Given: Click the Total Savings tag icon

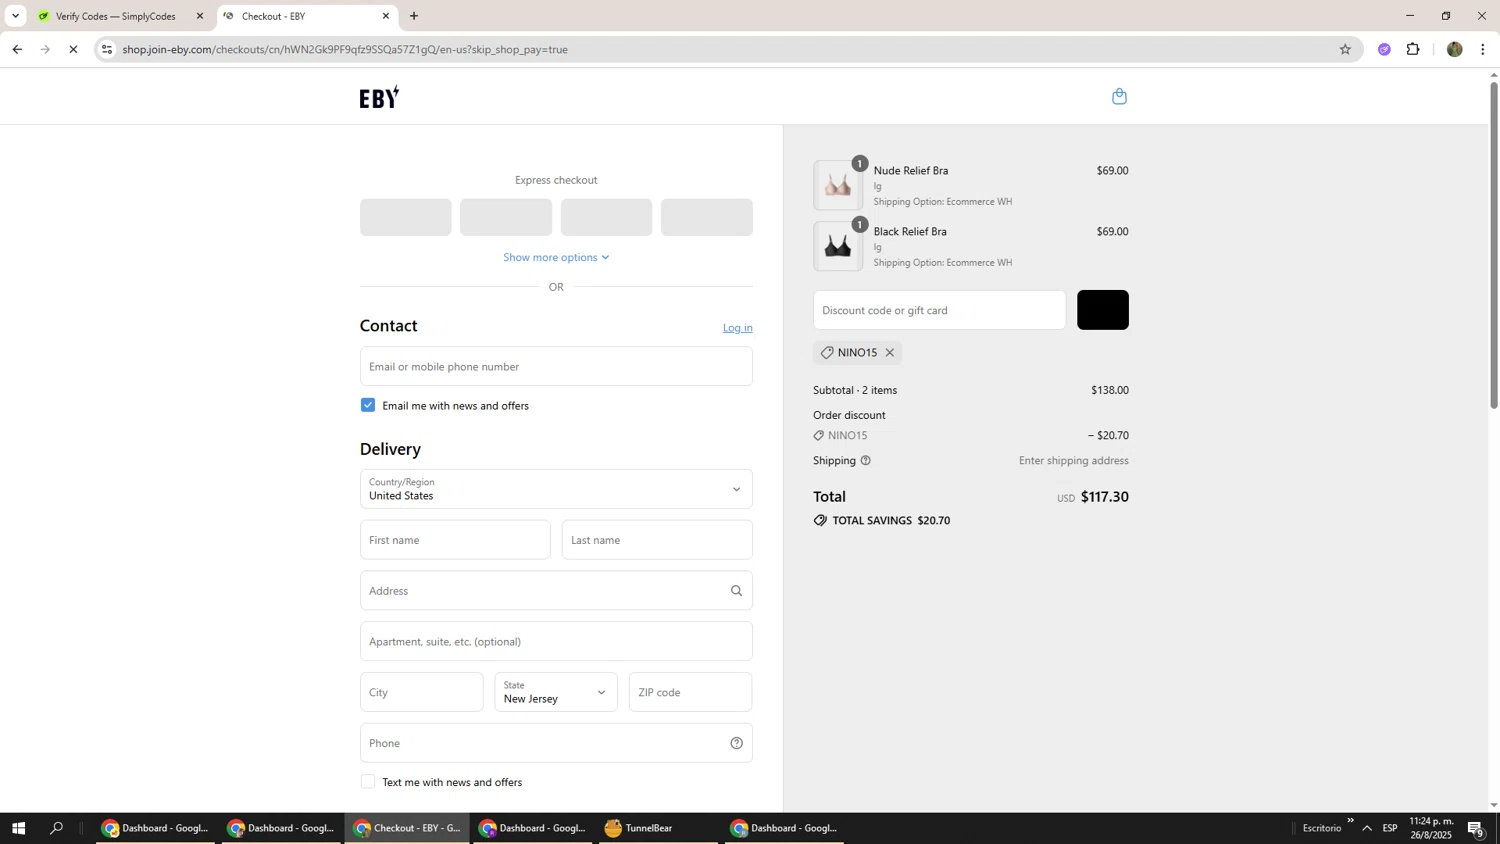Looking at the screenshot, I should tap(820, 521).
